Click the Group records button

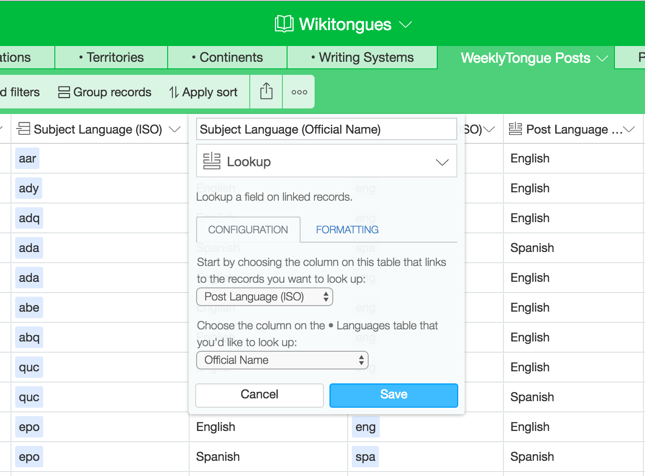104,92
